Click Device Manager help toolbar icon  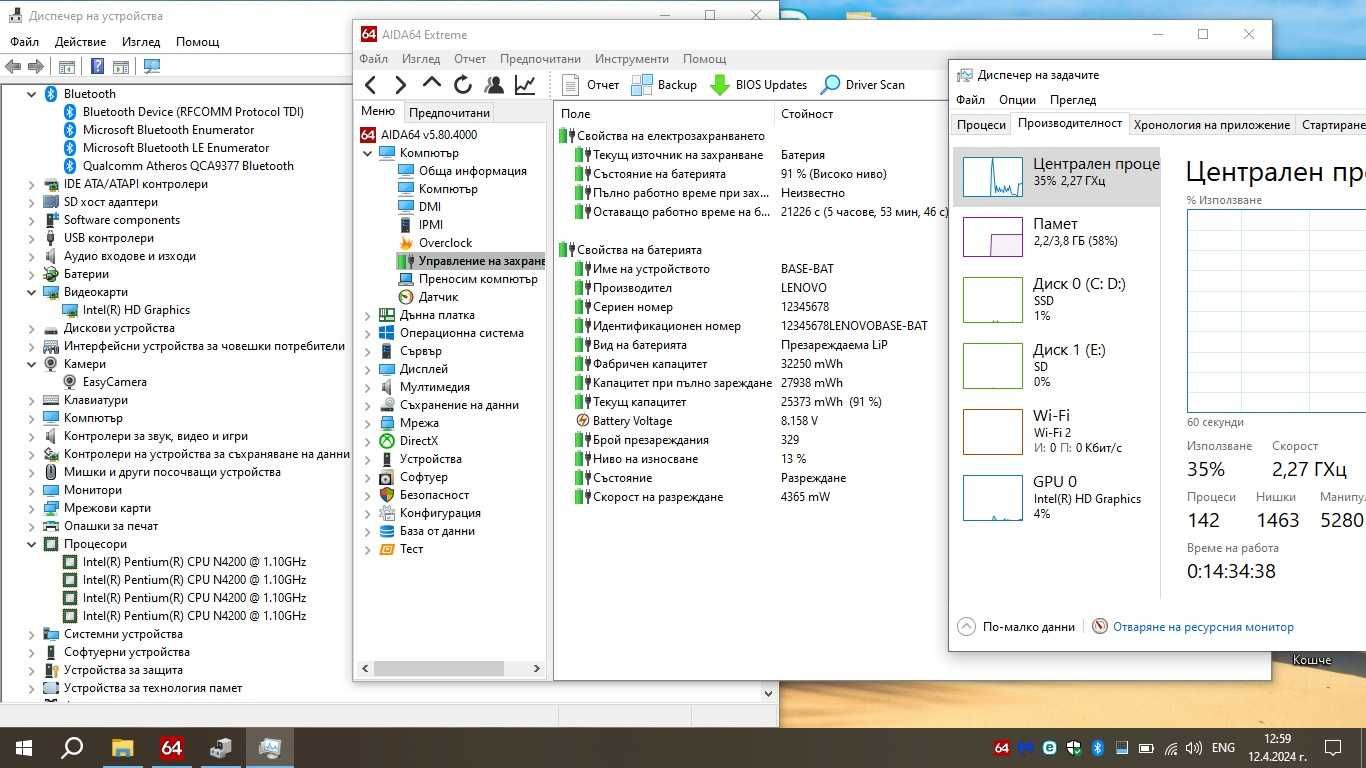click(97, 67)
